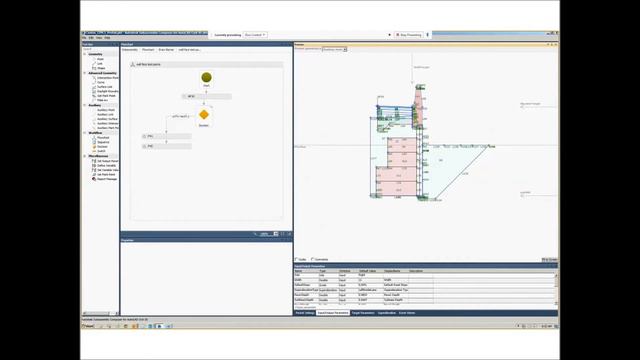Viewport: 640px width, 360px height.
Task: Select the Shape geometry tool
Action: [101, 68]
